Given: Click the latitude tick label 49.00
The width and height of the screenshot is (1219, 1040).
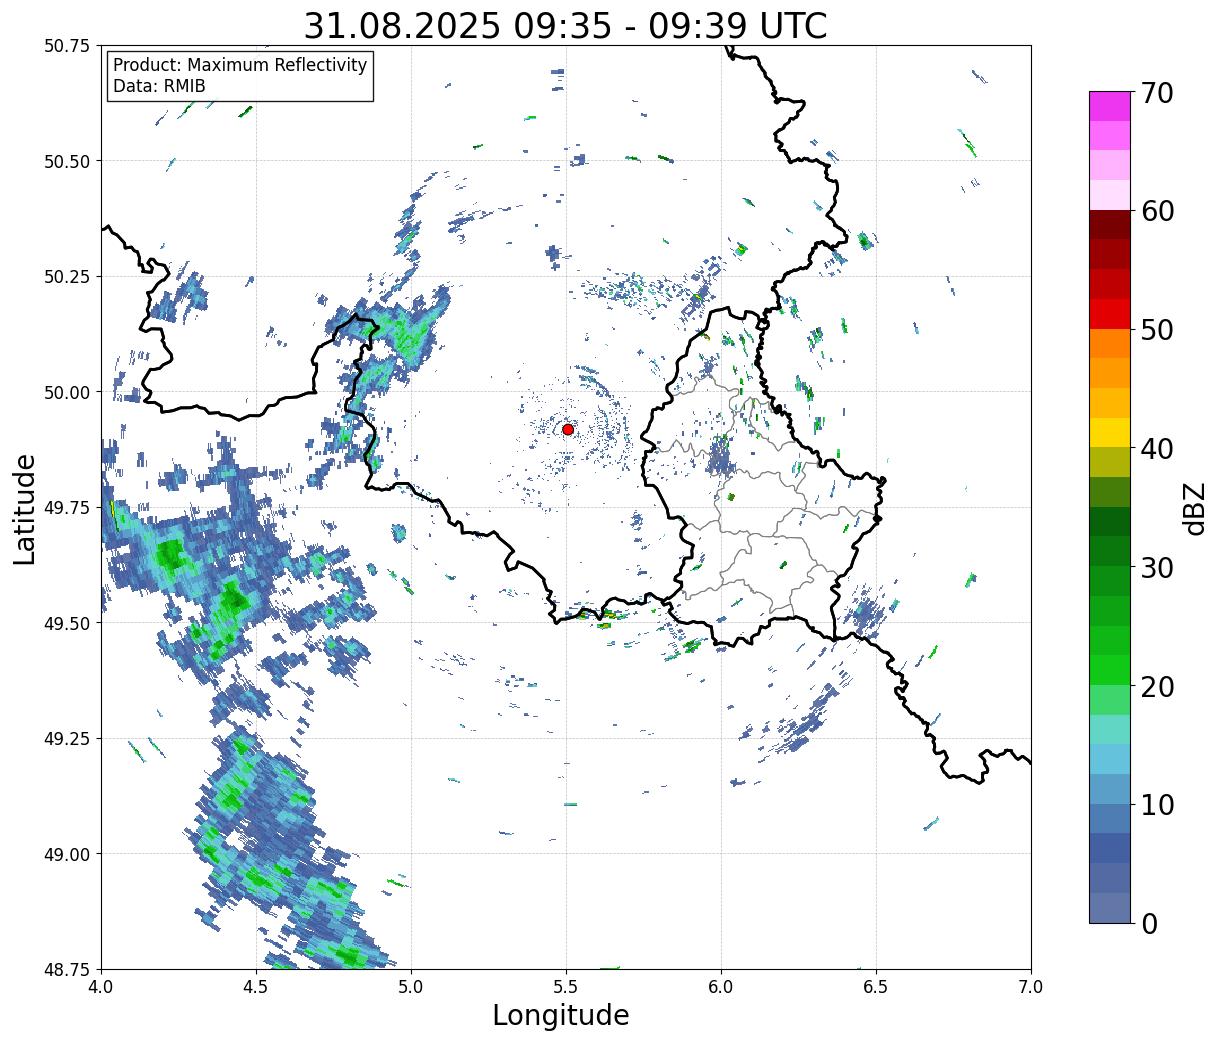Looking at the screenshot, I should tap(66, 854).
